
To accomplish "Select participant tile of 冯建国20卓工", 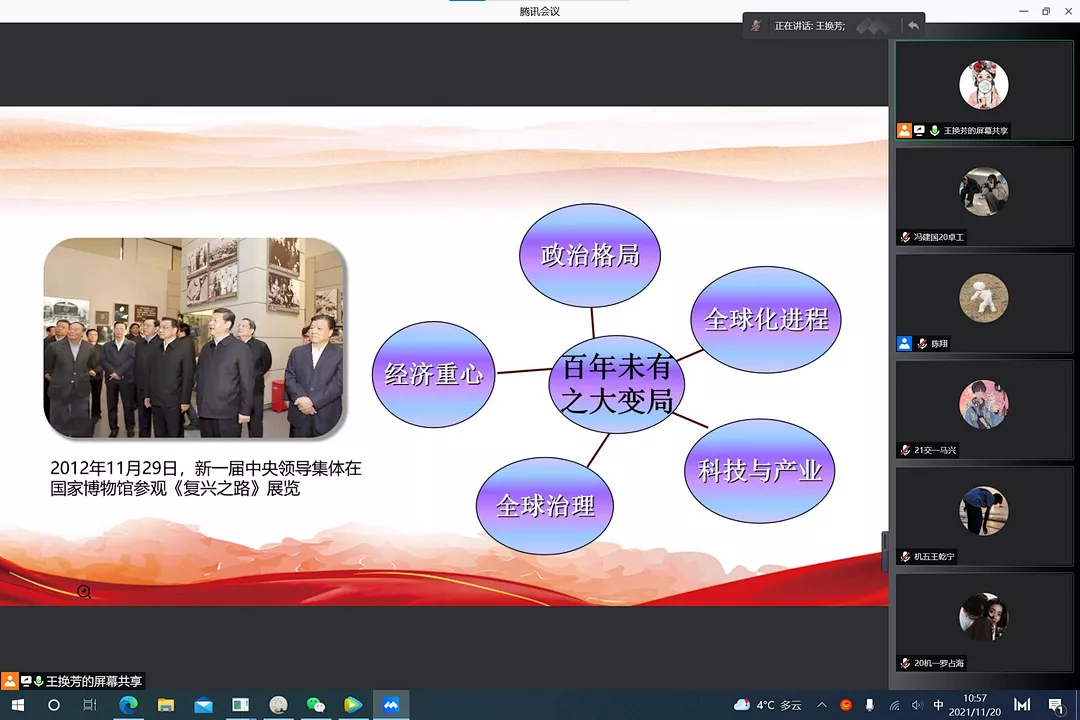I will (983, 196).
